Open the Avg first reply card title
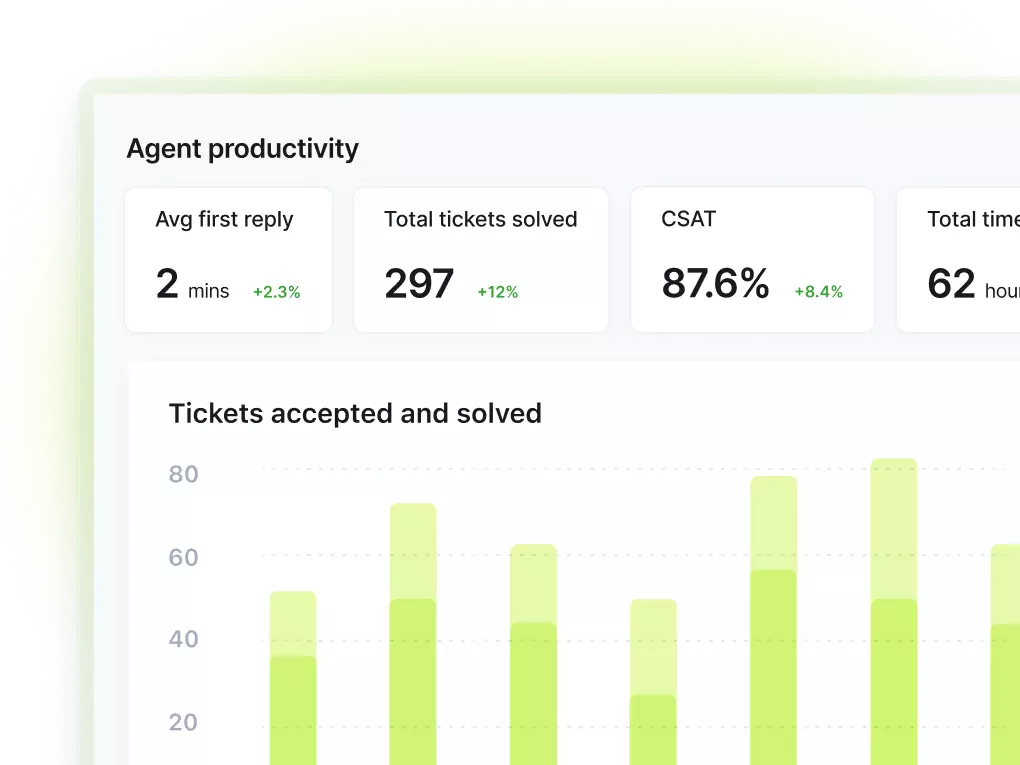Screen dimensions: 1020x765 click(x=224, y=220)
